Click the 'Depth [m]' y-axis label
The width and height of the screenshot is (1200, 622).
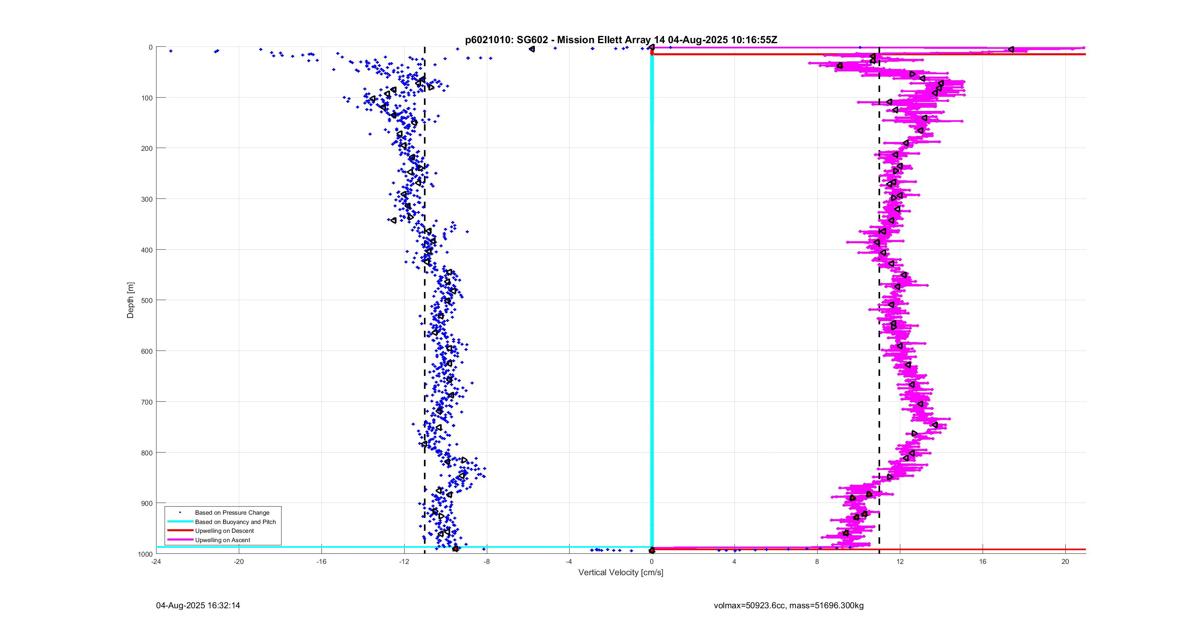click(x=131, y=300)
